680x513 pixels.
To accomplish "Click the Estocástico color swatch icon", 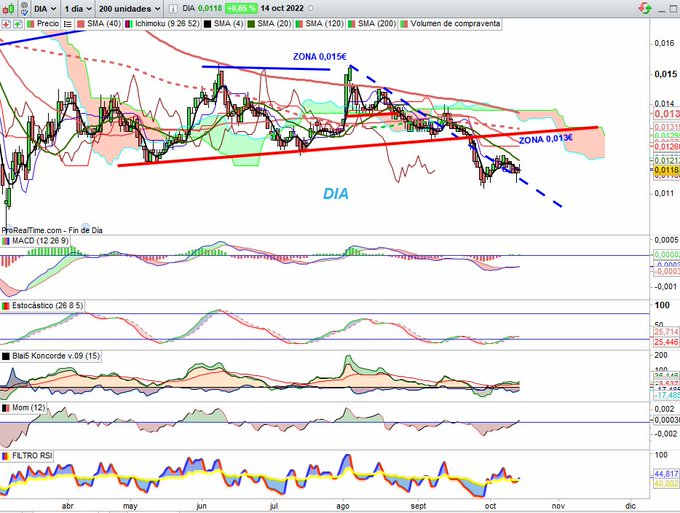I will [x=6, y=306].
